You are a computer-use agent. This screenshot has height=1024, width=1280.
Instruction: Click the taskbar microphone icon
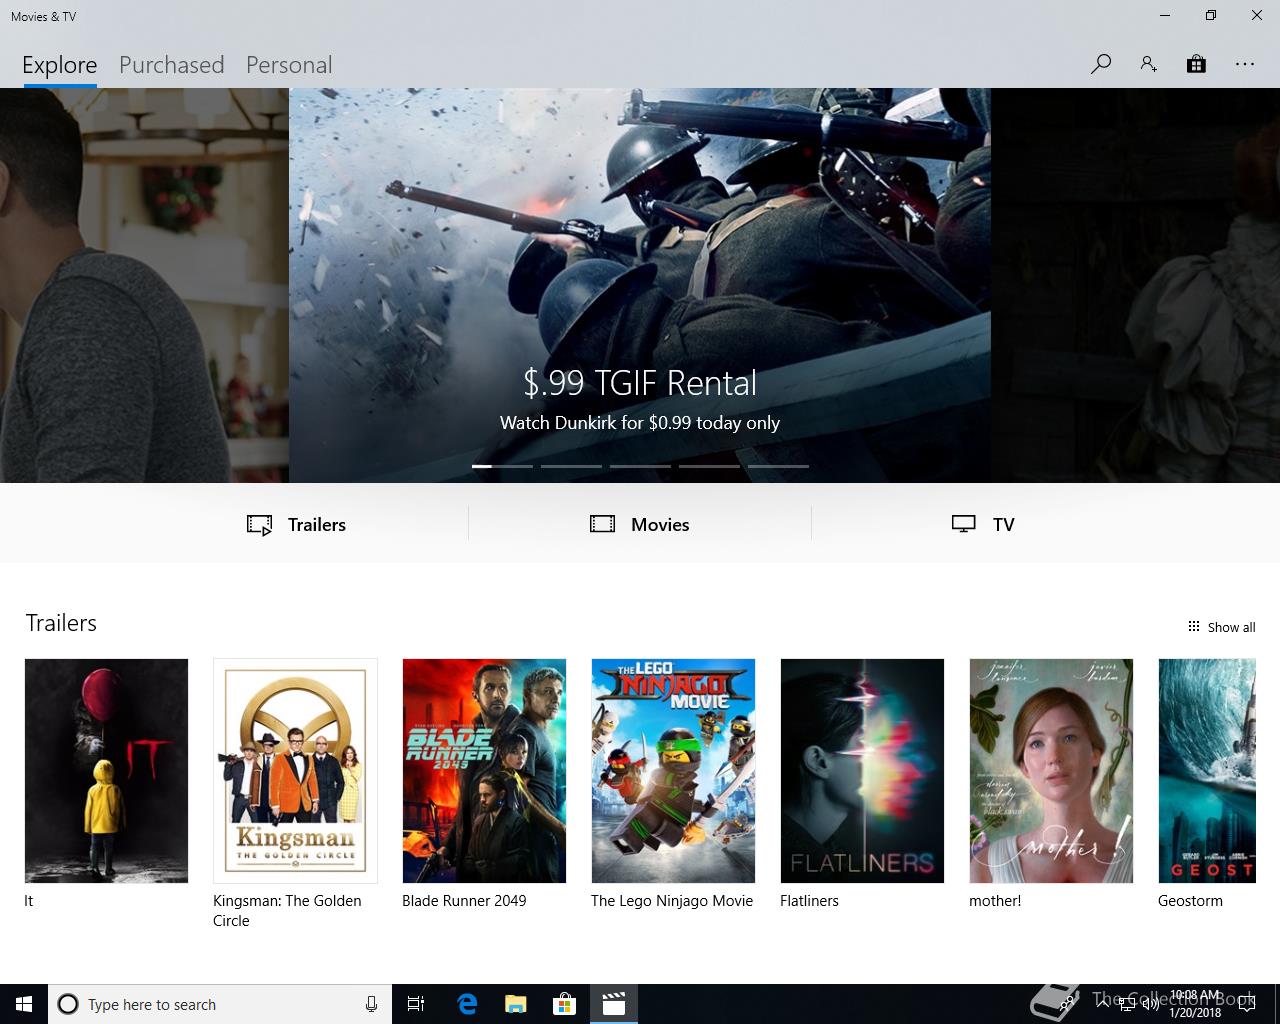(x=371, y=1004)
